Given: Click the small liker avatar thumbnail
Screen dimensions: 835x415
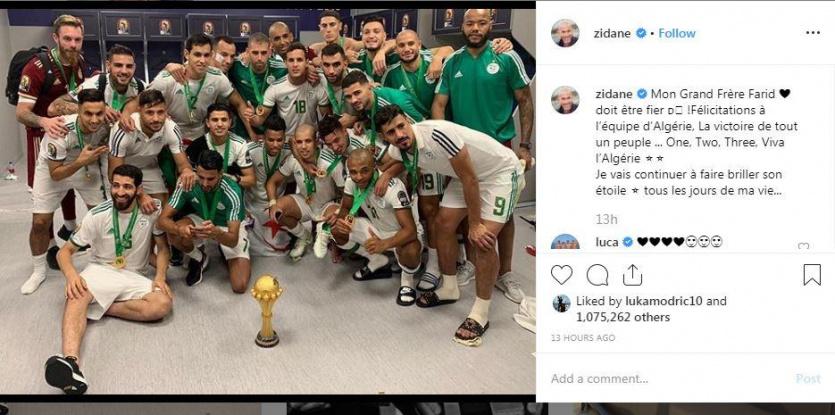Looking at the screenshot, I should click(561, 303).
